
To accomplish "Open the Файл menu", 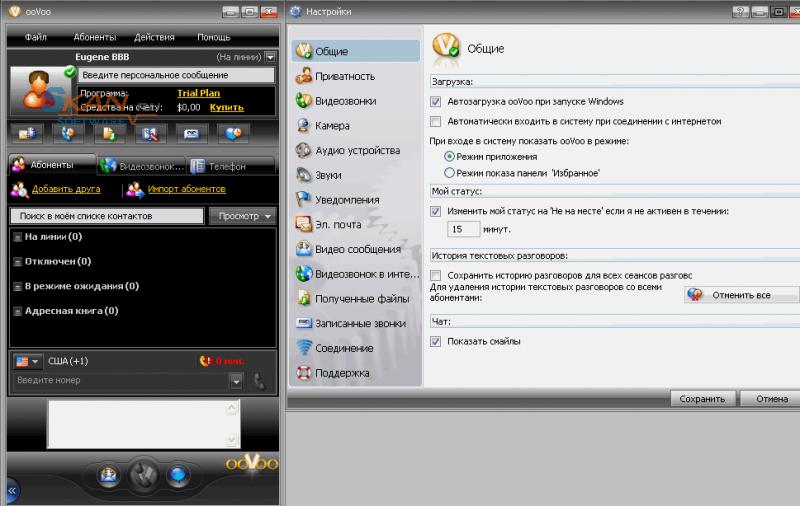I will 36,37.
